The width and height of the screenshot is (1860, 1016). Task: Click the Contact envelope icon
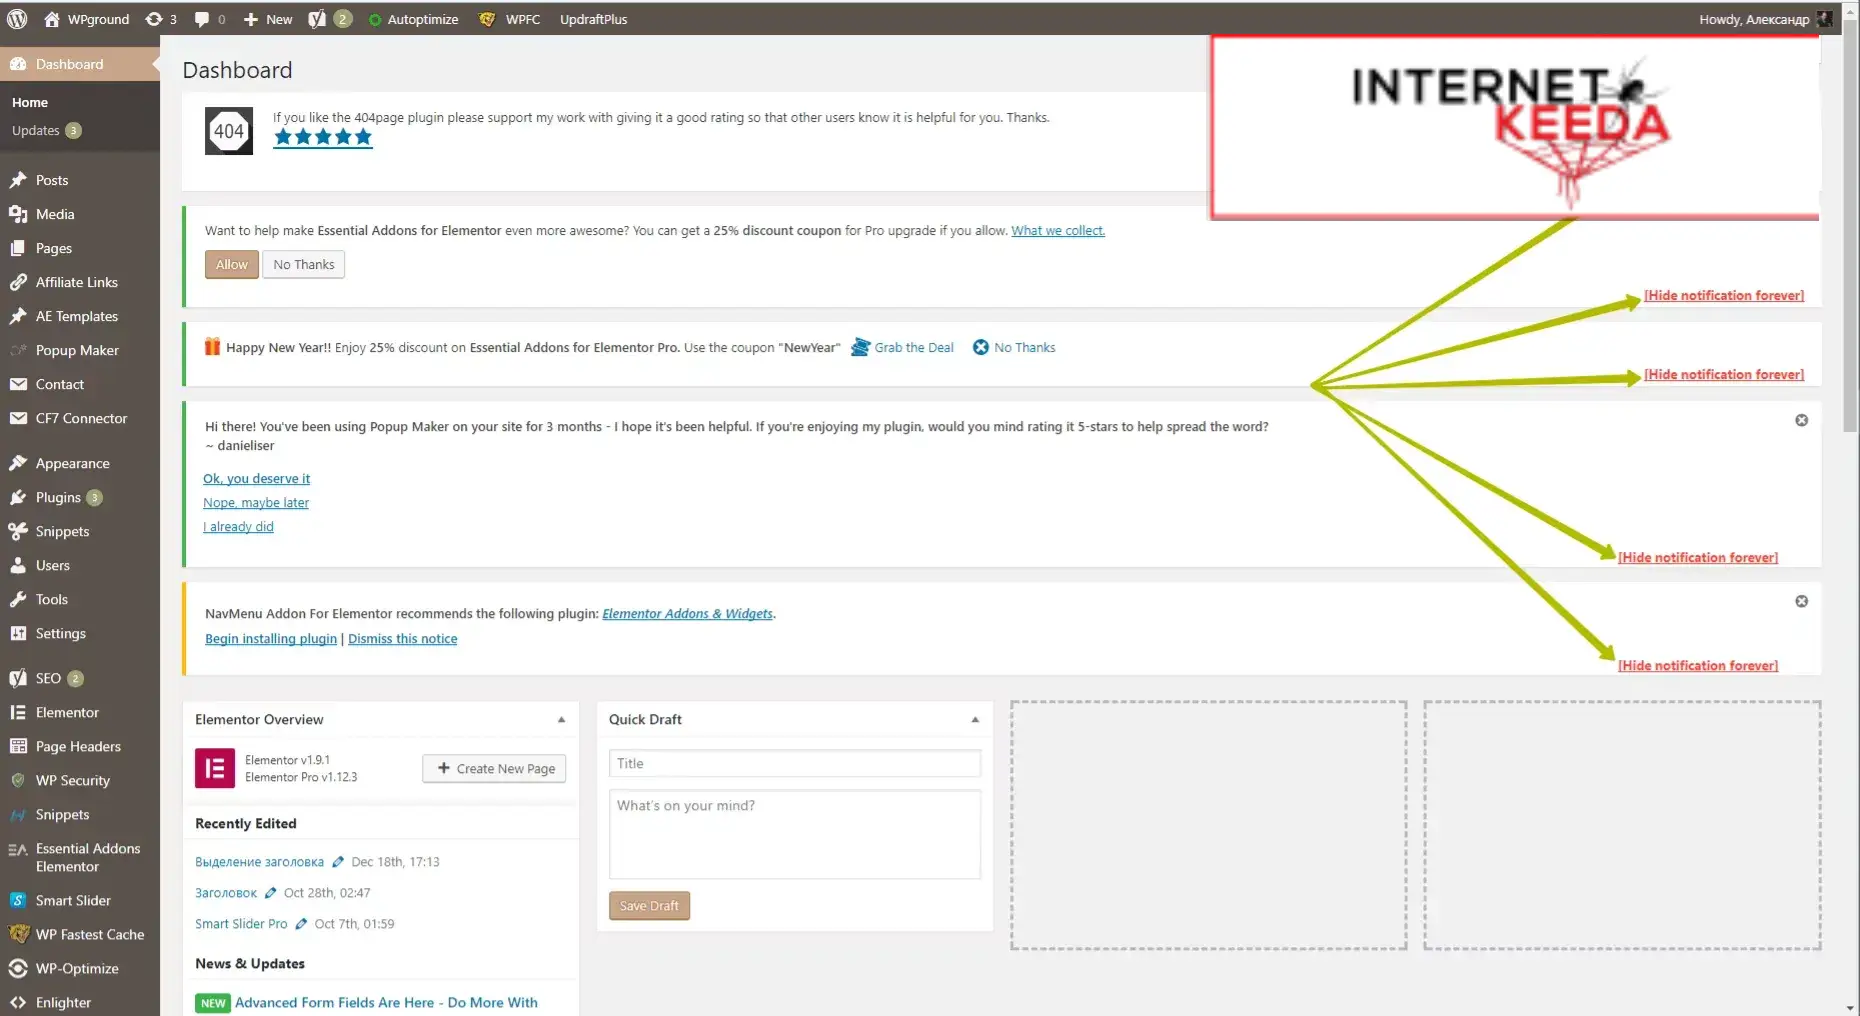[x=18, y=384]
